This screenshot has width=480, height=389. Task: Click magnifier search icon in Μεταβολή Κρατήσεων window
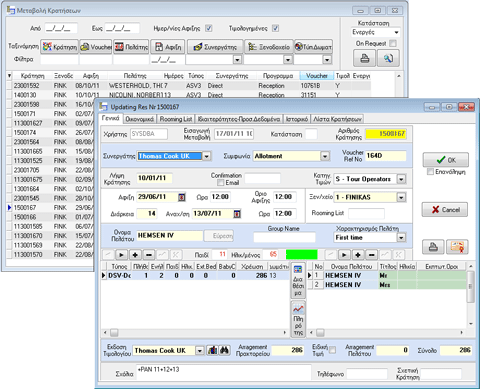tap(388, 58)
